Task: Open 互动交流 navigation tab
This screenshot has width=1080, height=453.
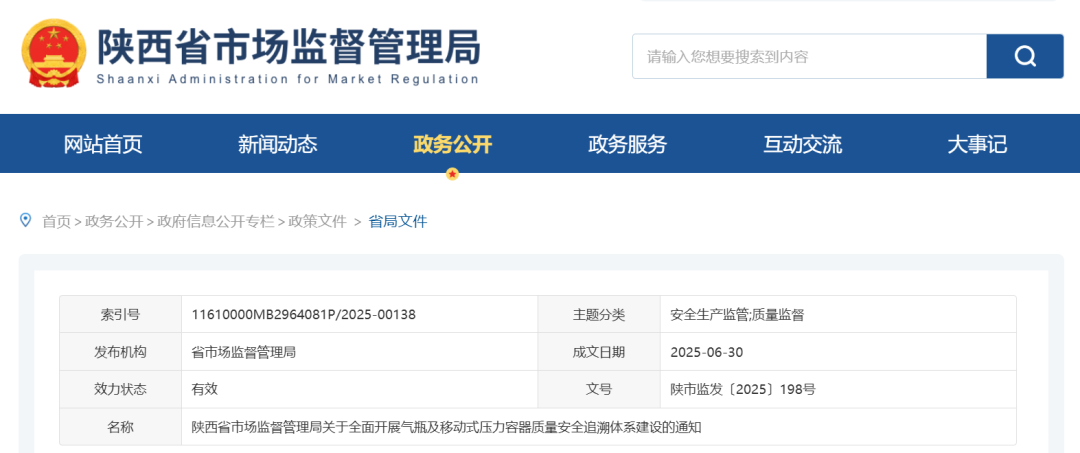Action: click(802, 144)
